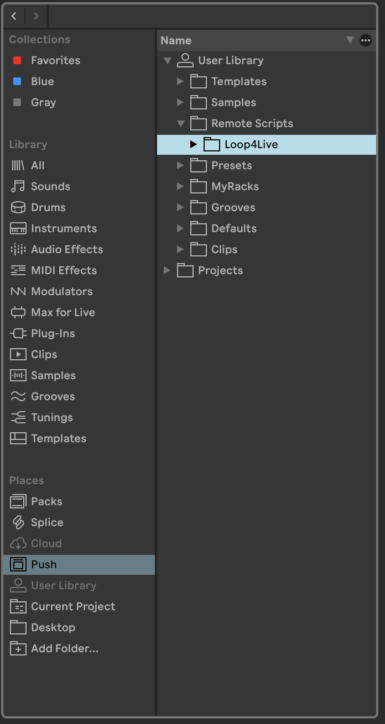This screenshot has width=385, height=724.
Task: Open the Drums icon
Action: [x=18, y=207]
